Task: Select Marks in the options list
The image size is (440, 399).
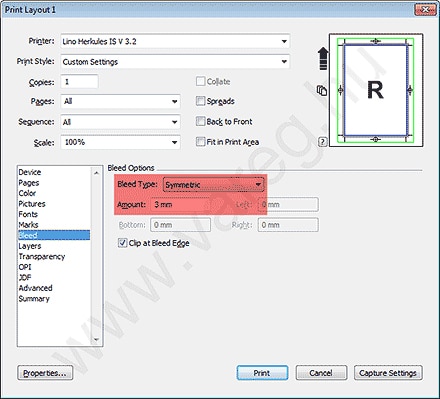Action: 54,225
